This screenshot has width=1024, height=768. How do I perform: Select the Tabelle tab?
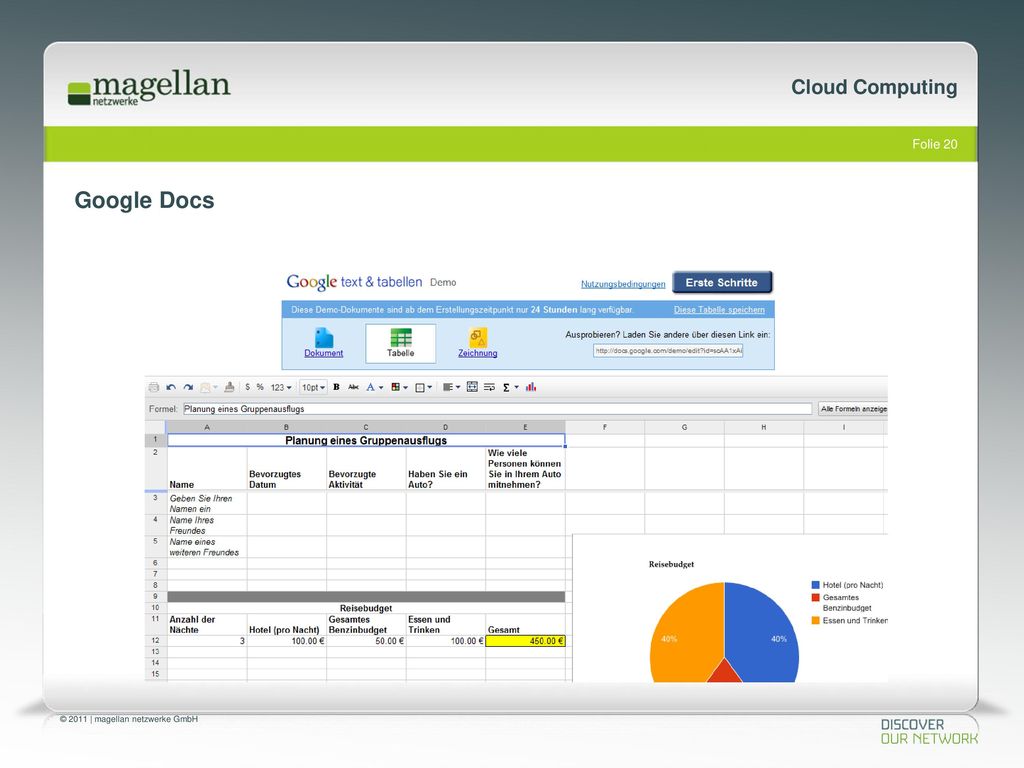pos(400,344)
